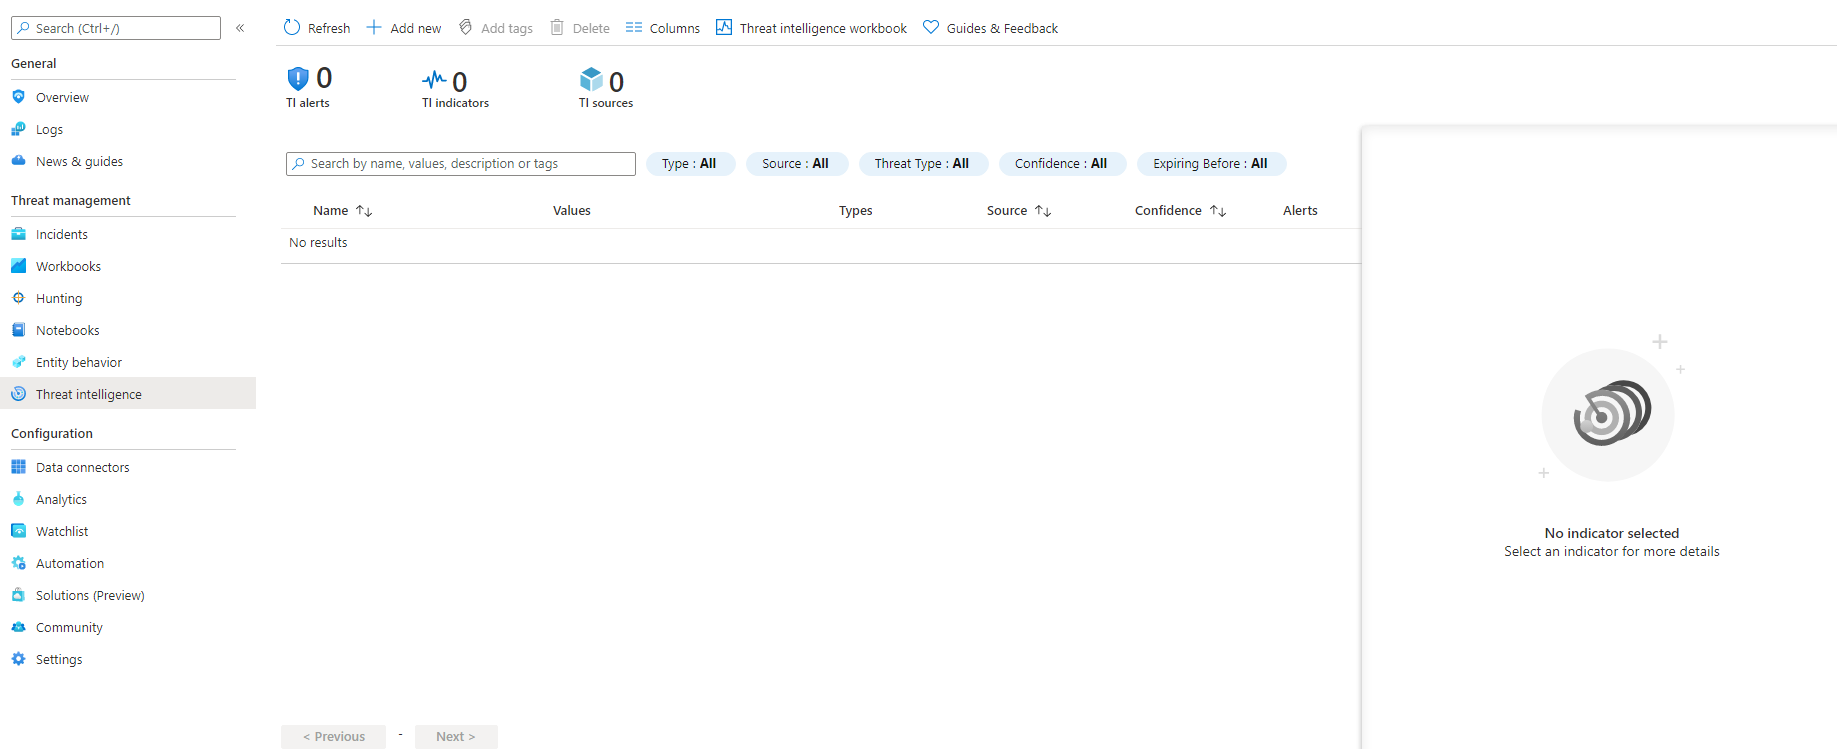Click the Incidents briefcase icon
This screenshot has width=1837, height=749.
[x=18, y=234]
